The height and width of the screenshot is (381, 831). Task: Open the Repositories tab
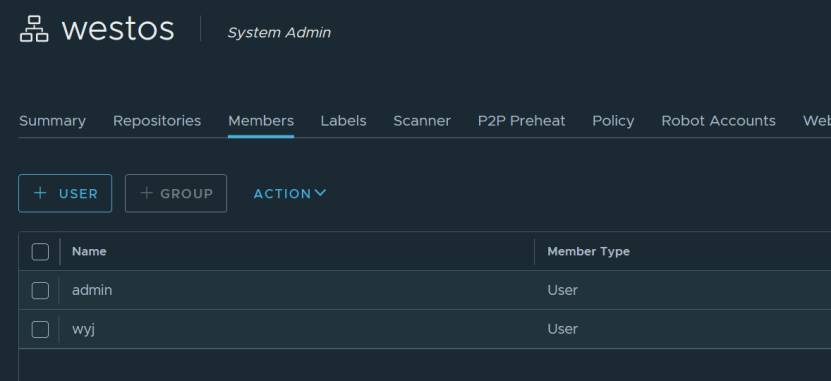click(157, 121)
